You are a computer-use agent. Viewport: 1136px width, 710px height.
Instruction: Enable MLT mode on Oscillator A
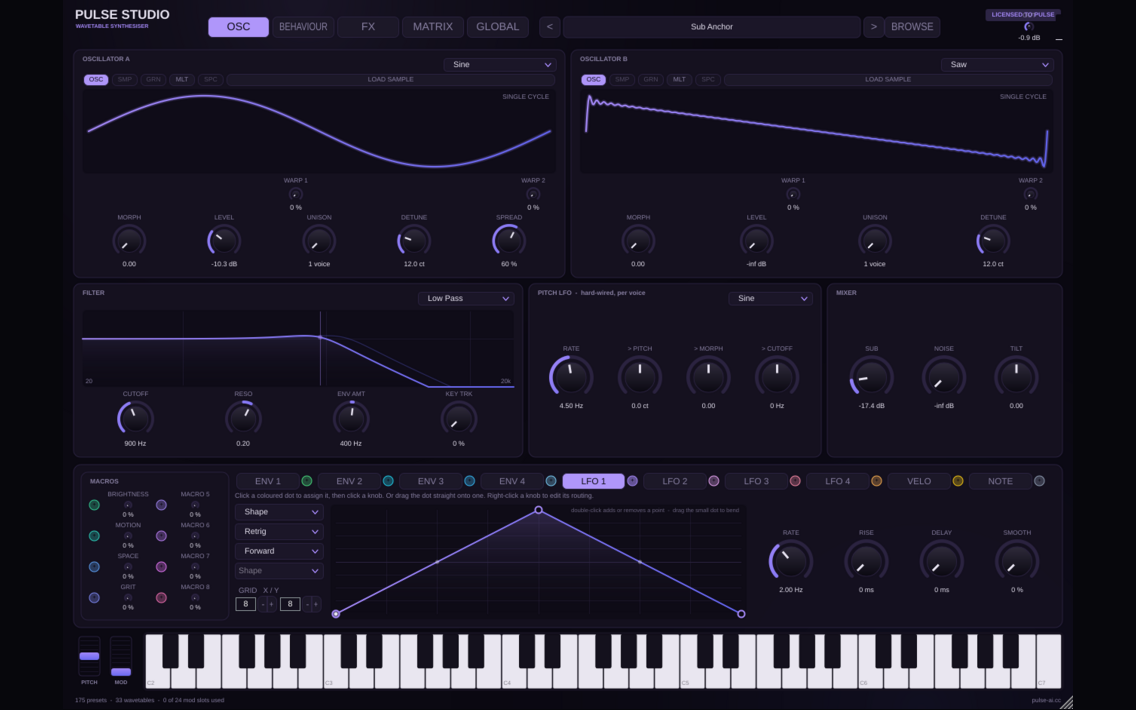182,80
